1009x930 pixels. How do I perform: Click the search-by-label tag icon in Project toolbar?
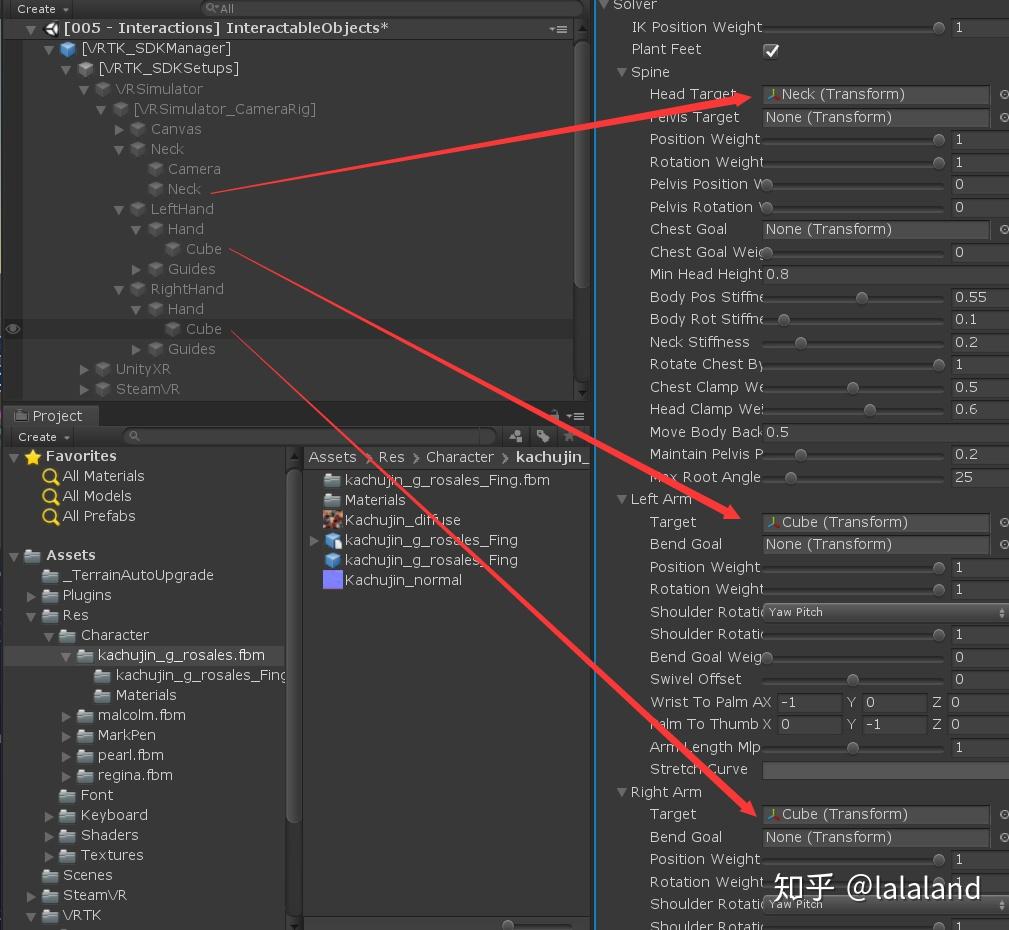point(543,436)
